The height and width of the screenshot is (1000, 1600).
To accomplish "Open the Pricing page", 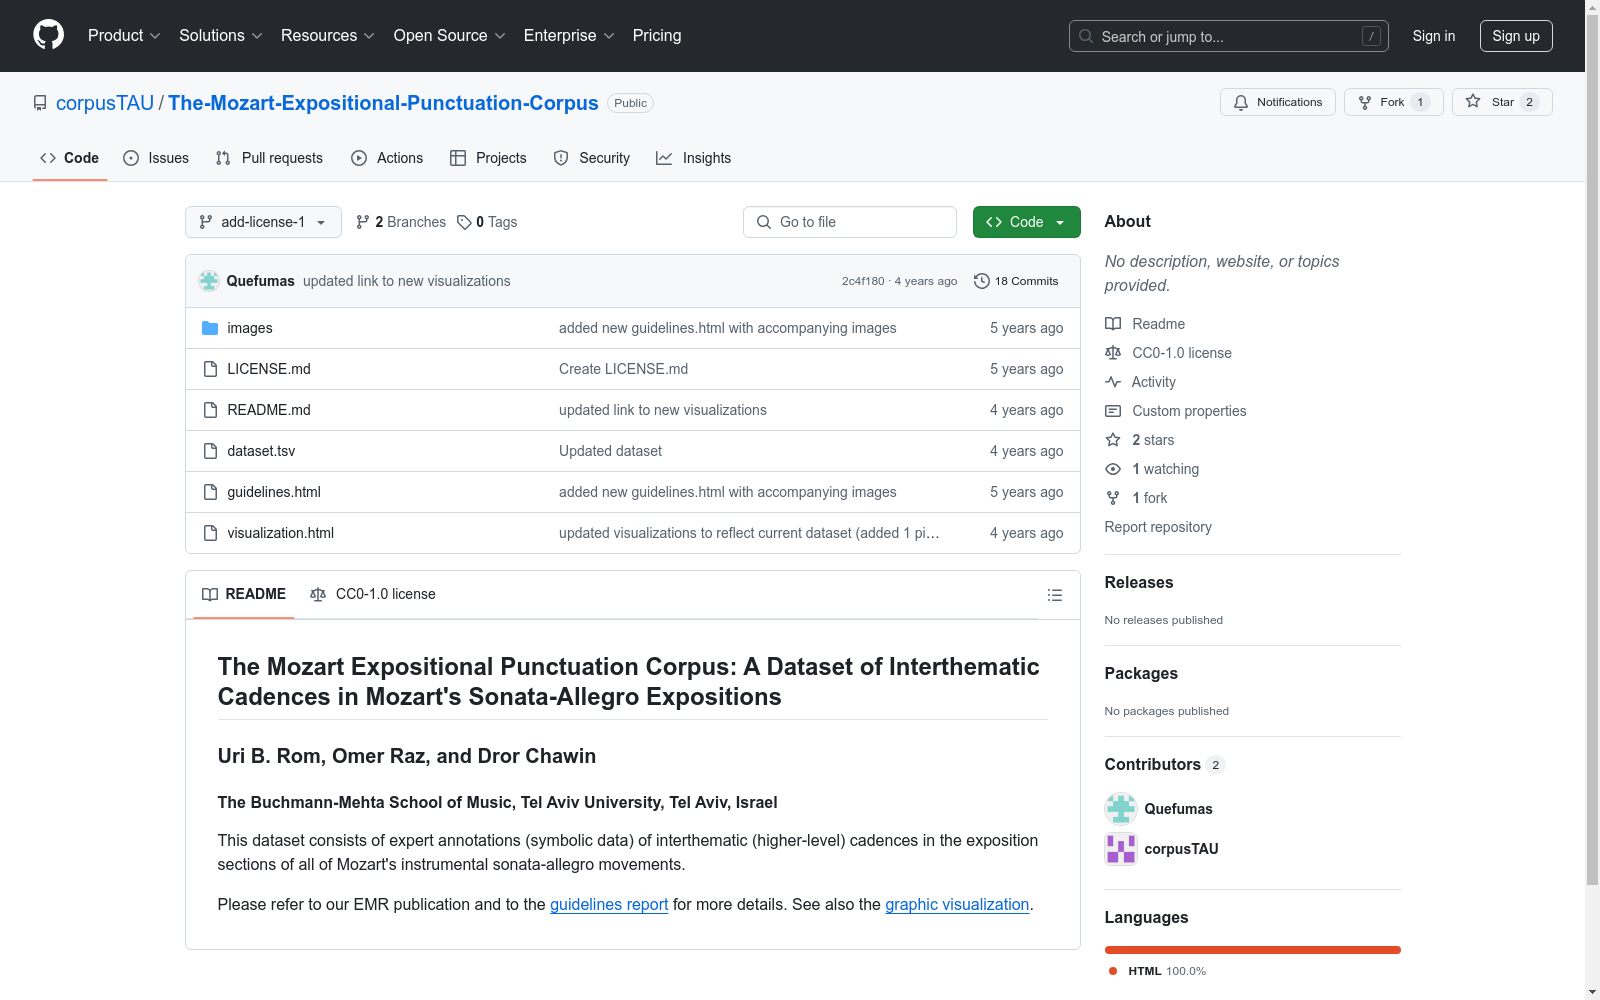I will click(x=657, y=36).
